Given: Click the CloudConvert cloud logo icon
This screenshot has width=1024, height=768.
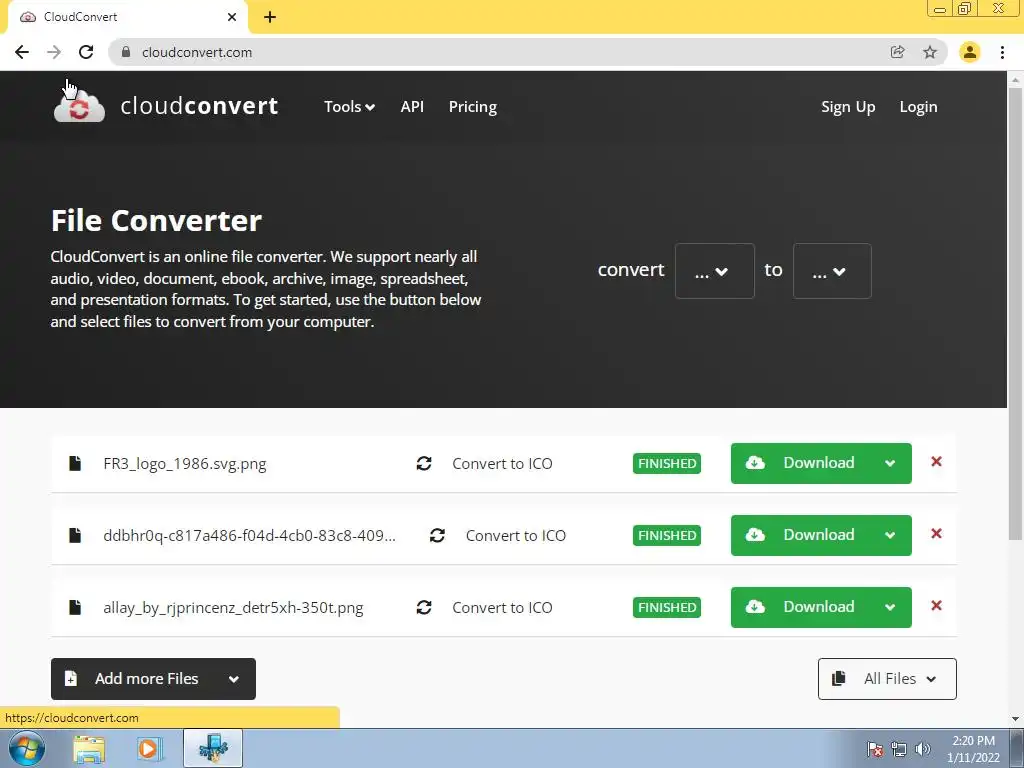Looking at the screenshot, I should pyautogui.click(x=79, y=106).
